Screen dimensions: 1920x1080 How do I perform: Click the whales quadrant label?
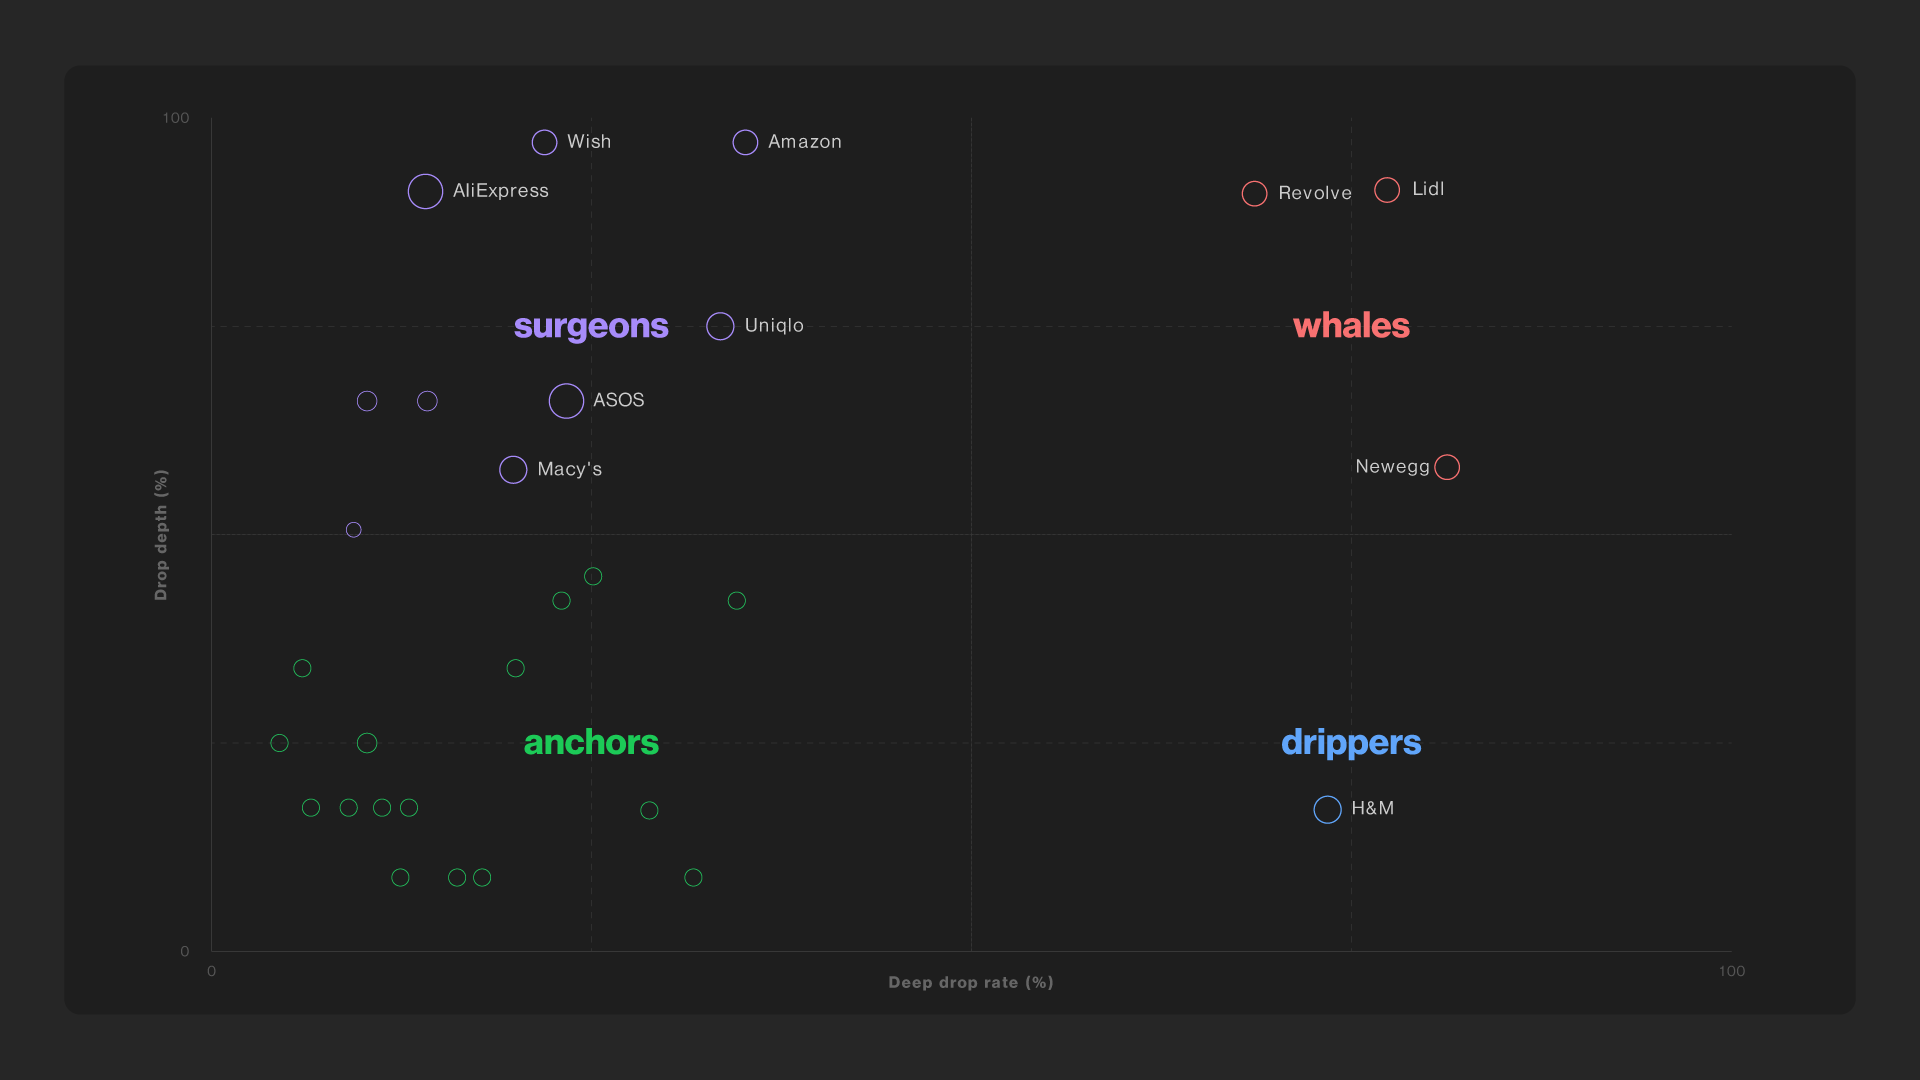[x=1351, y=326]
